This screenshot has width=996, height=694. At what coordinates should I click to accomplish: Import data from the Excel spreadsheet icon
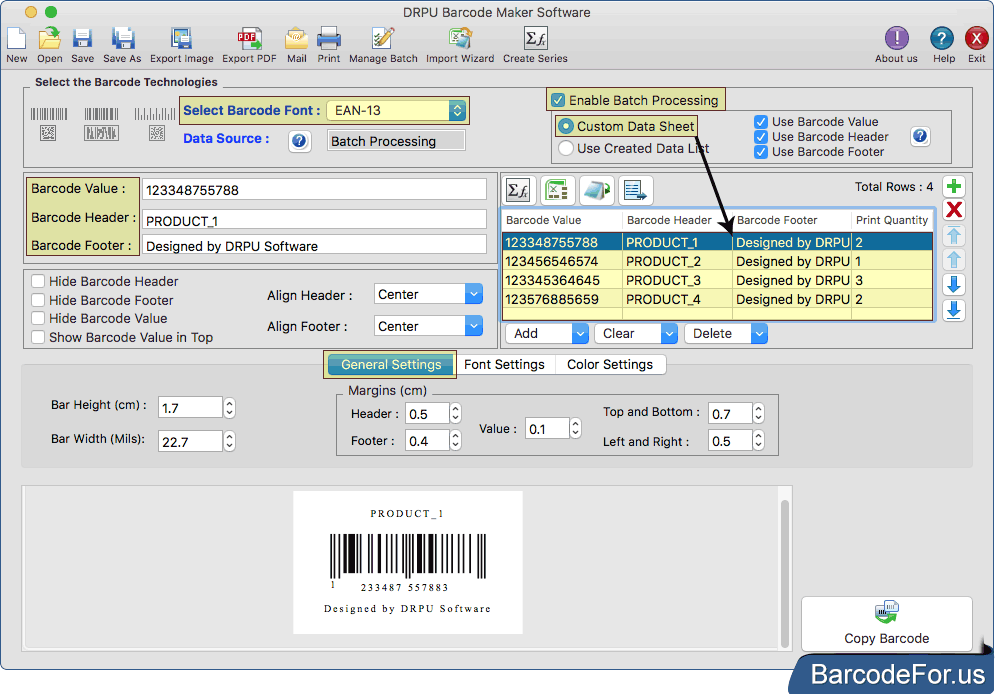[557, 190]
